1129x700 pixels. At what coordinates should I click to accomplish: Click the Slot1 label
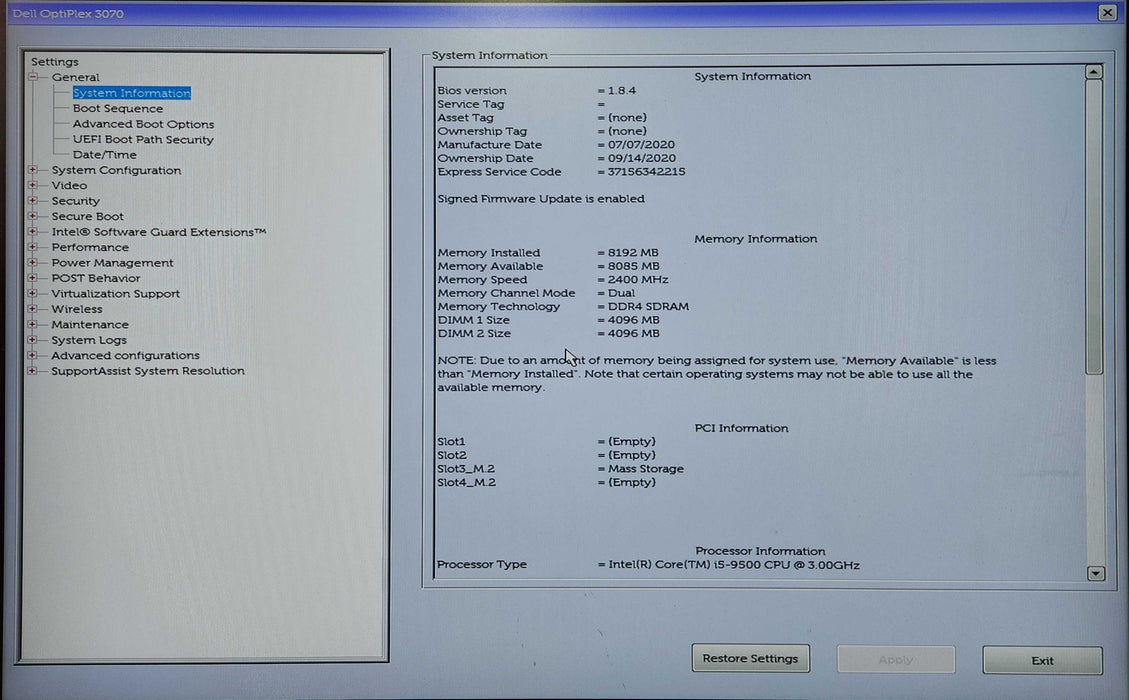click(451, 441)
